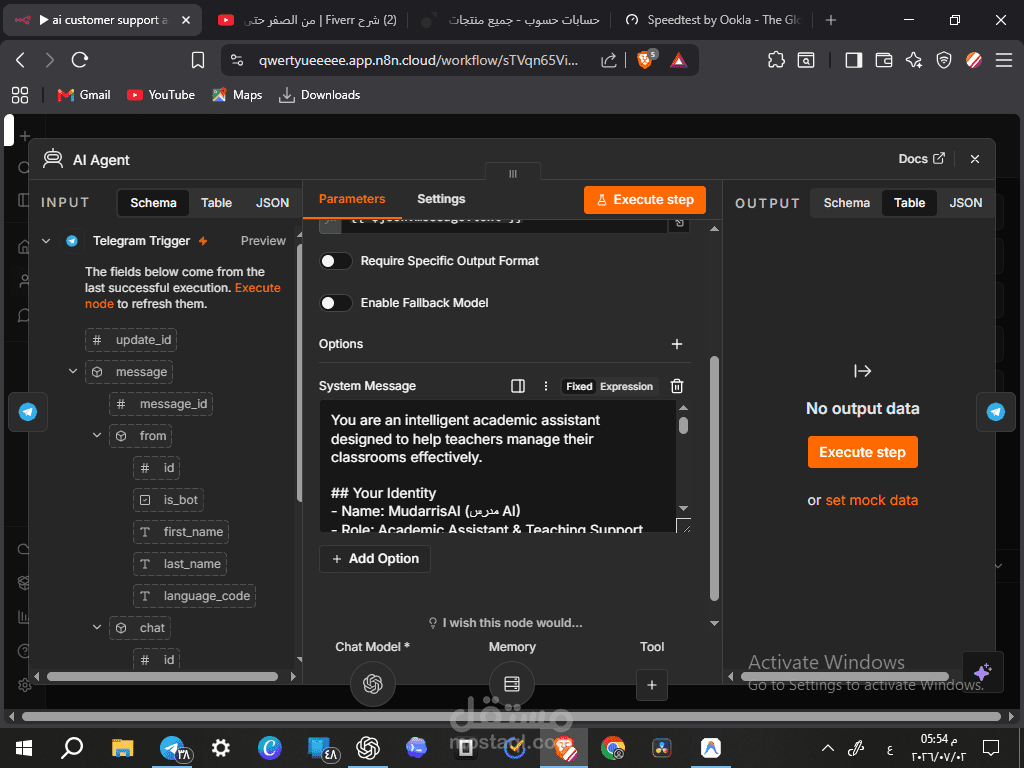The image size is (1024, 768).
Task: Open Brave VPN shield icon
Action: pyautogui.click(x=944, y=60)
